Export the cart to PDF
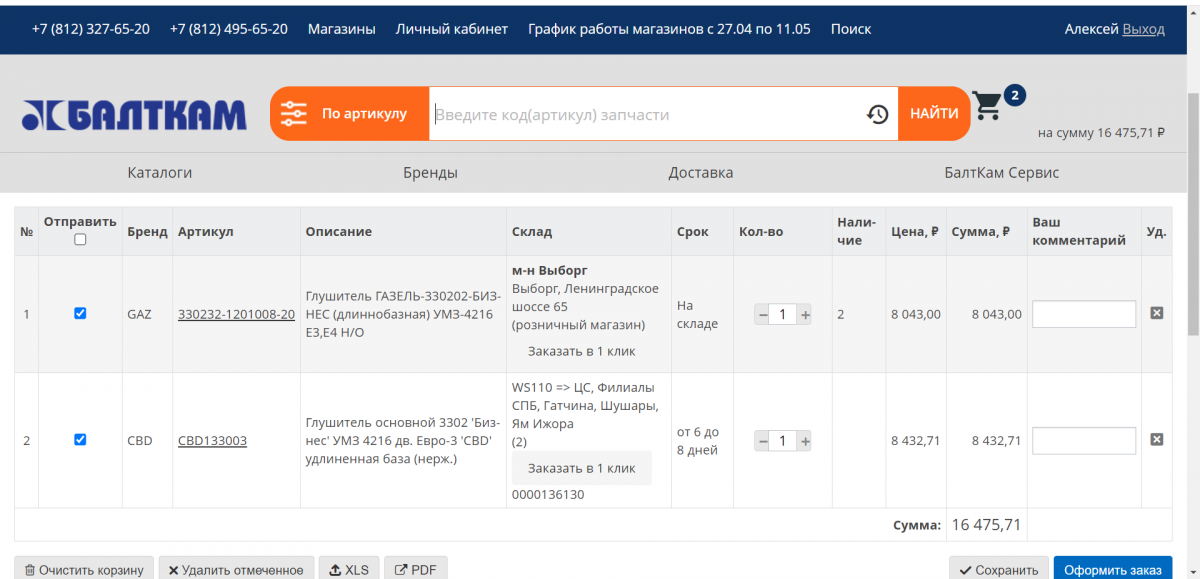 pos(415,570)
